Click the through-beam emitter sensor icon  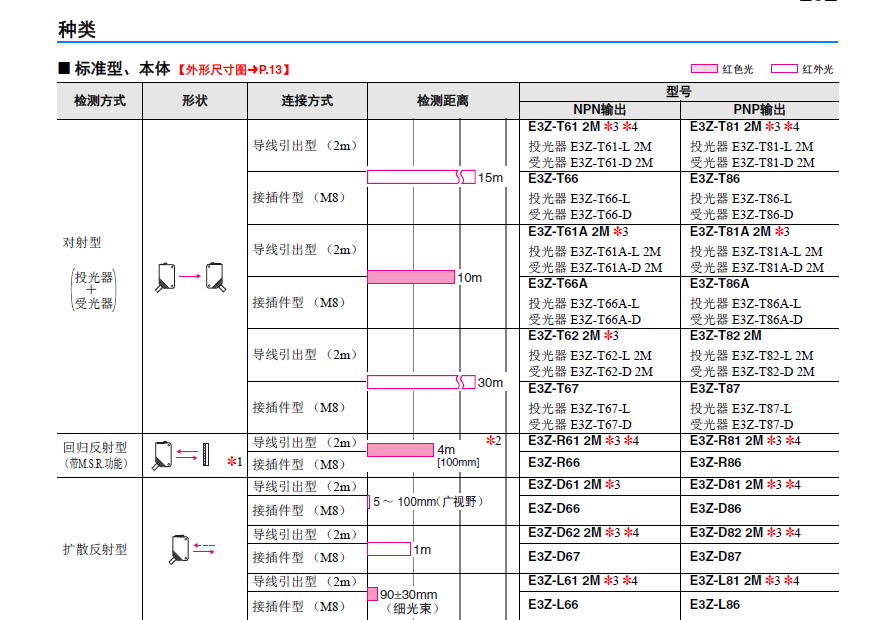pos(166,276)
